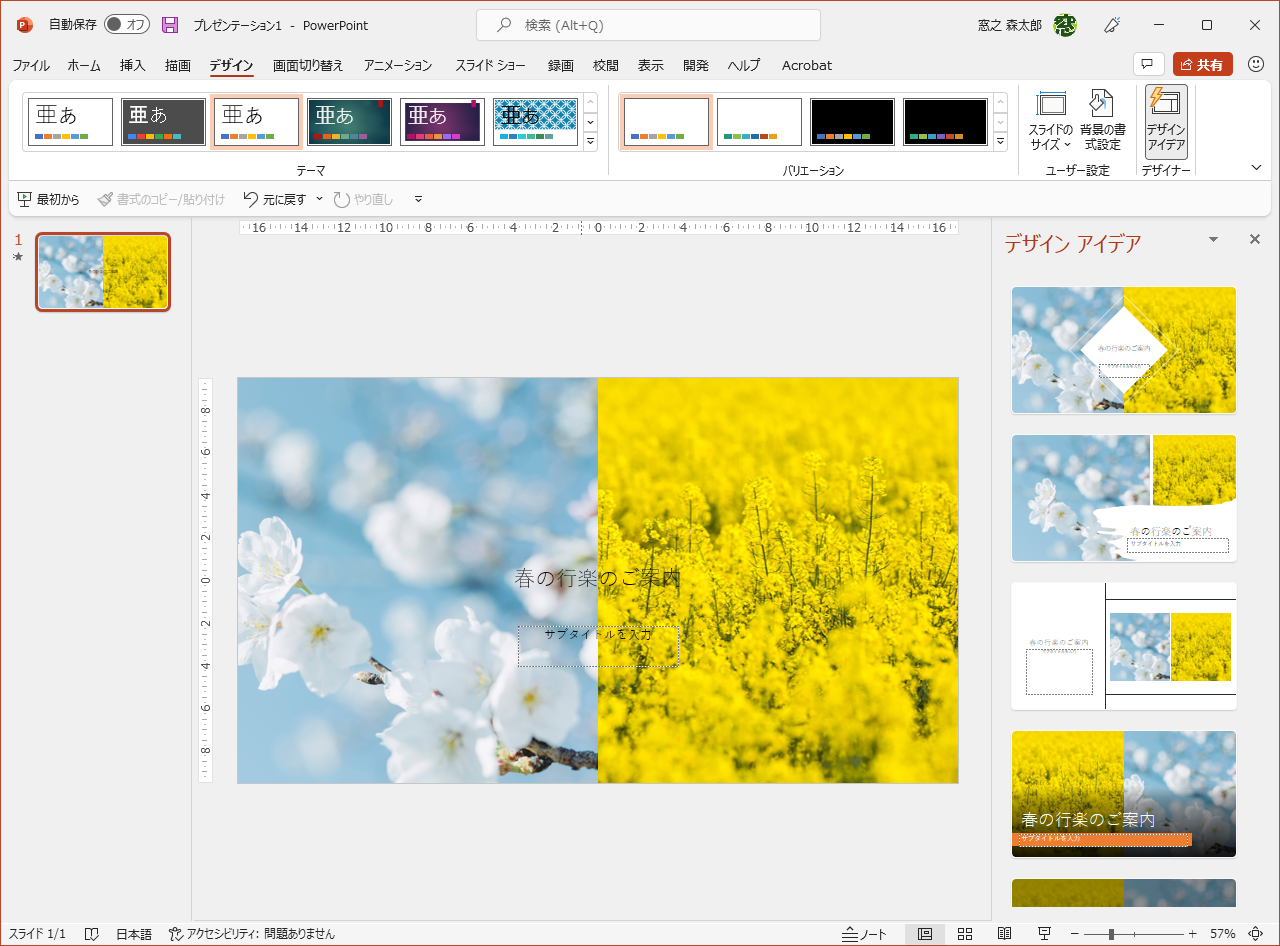1280x946 pixels.
Task: Select the purple gradient theme thumbnail
Action: pos(443,122)
